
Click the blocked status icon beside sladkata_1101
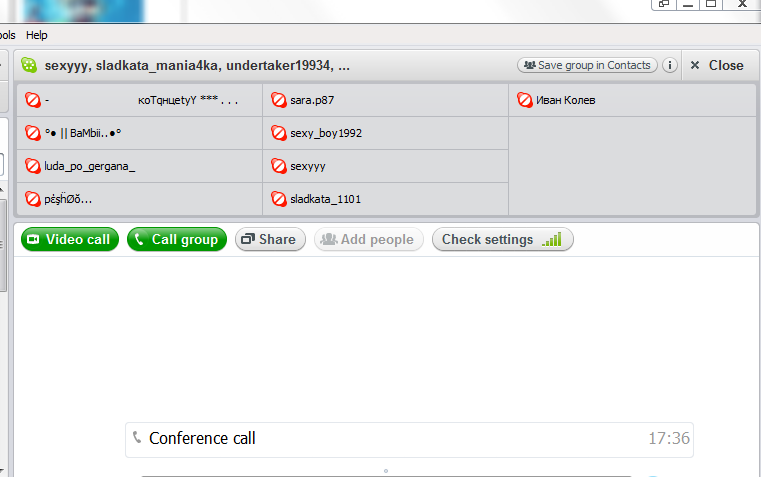click(279, 199)
